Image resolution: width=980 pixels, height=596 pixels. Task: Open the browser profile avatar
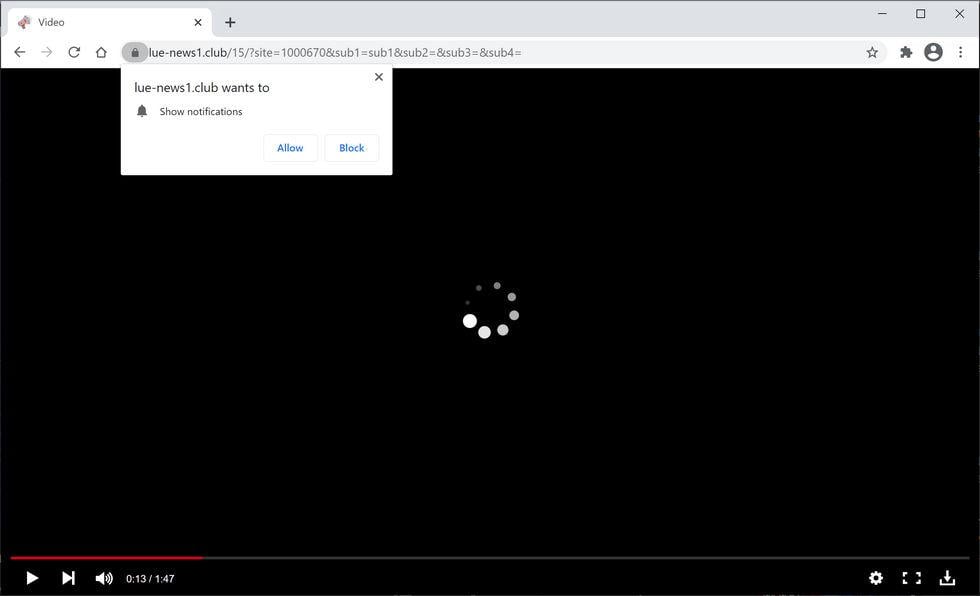click(932, 51)
